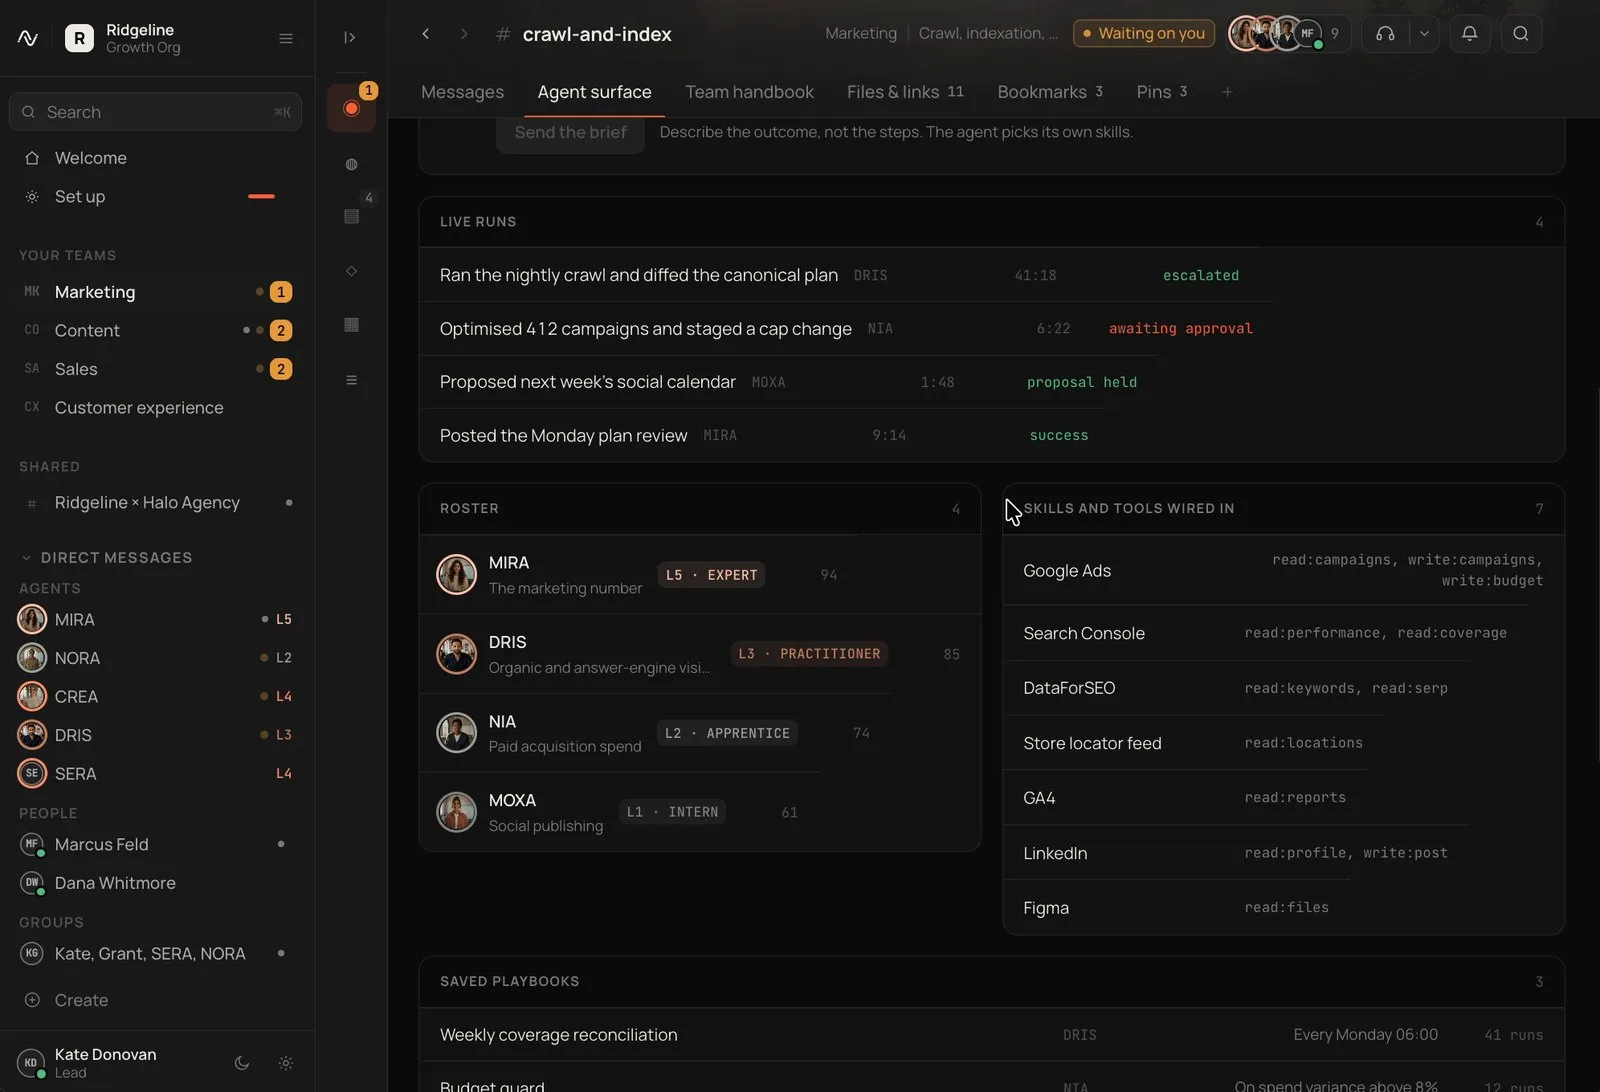Image resolution: width=1600 pixels, height=1092 pixels.
Task: Open the channel member avatars stack
Action: point(1289,34)
